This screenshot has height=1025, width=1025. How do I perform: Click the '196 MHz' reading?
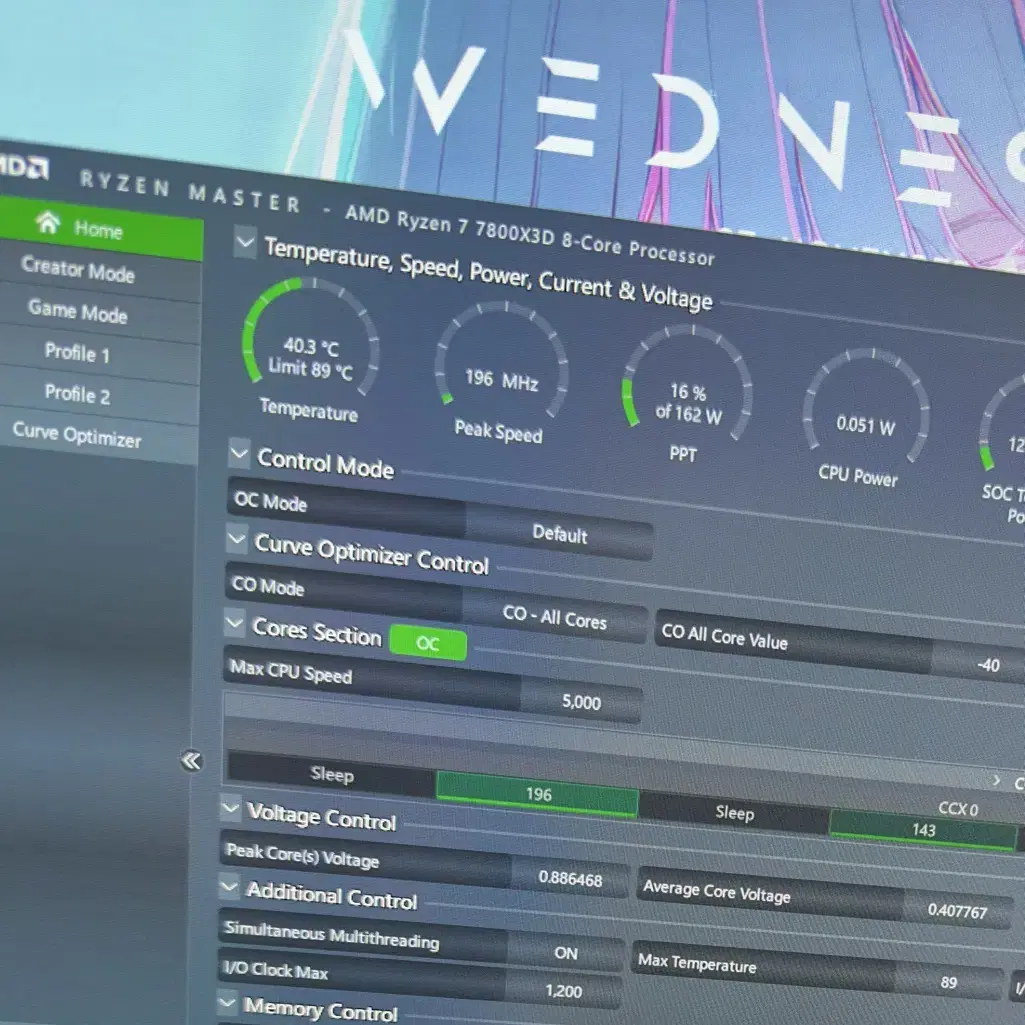[501, 379]
